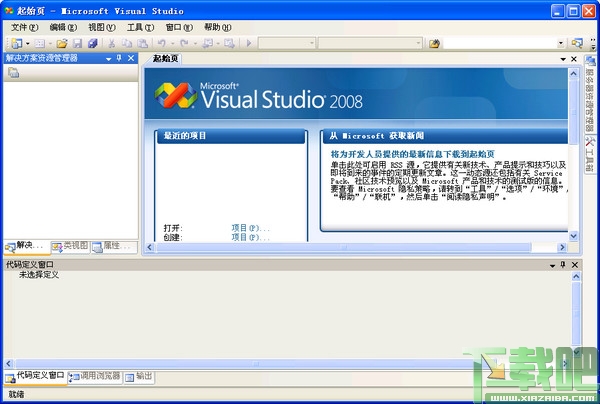The image size is (600, 404).
Task: Close the 解决方案资源管理器 panel
Action: 131,58
